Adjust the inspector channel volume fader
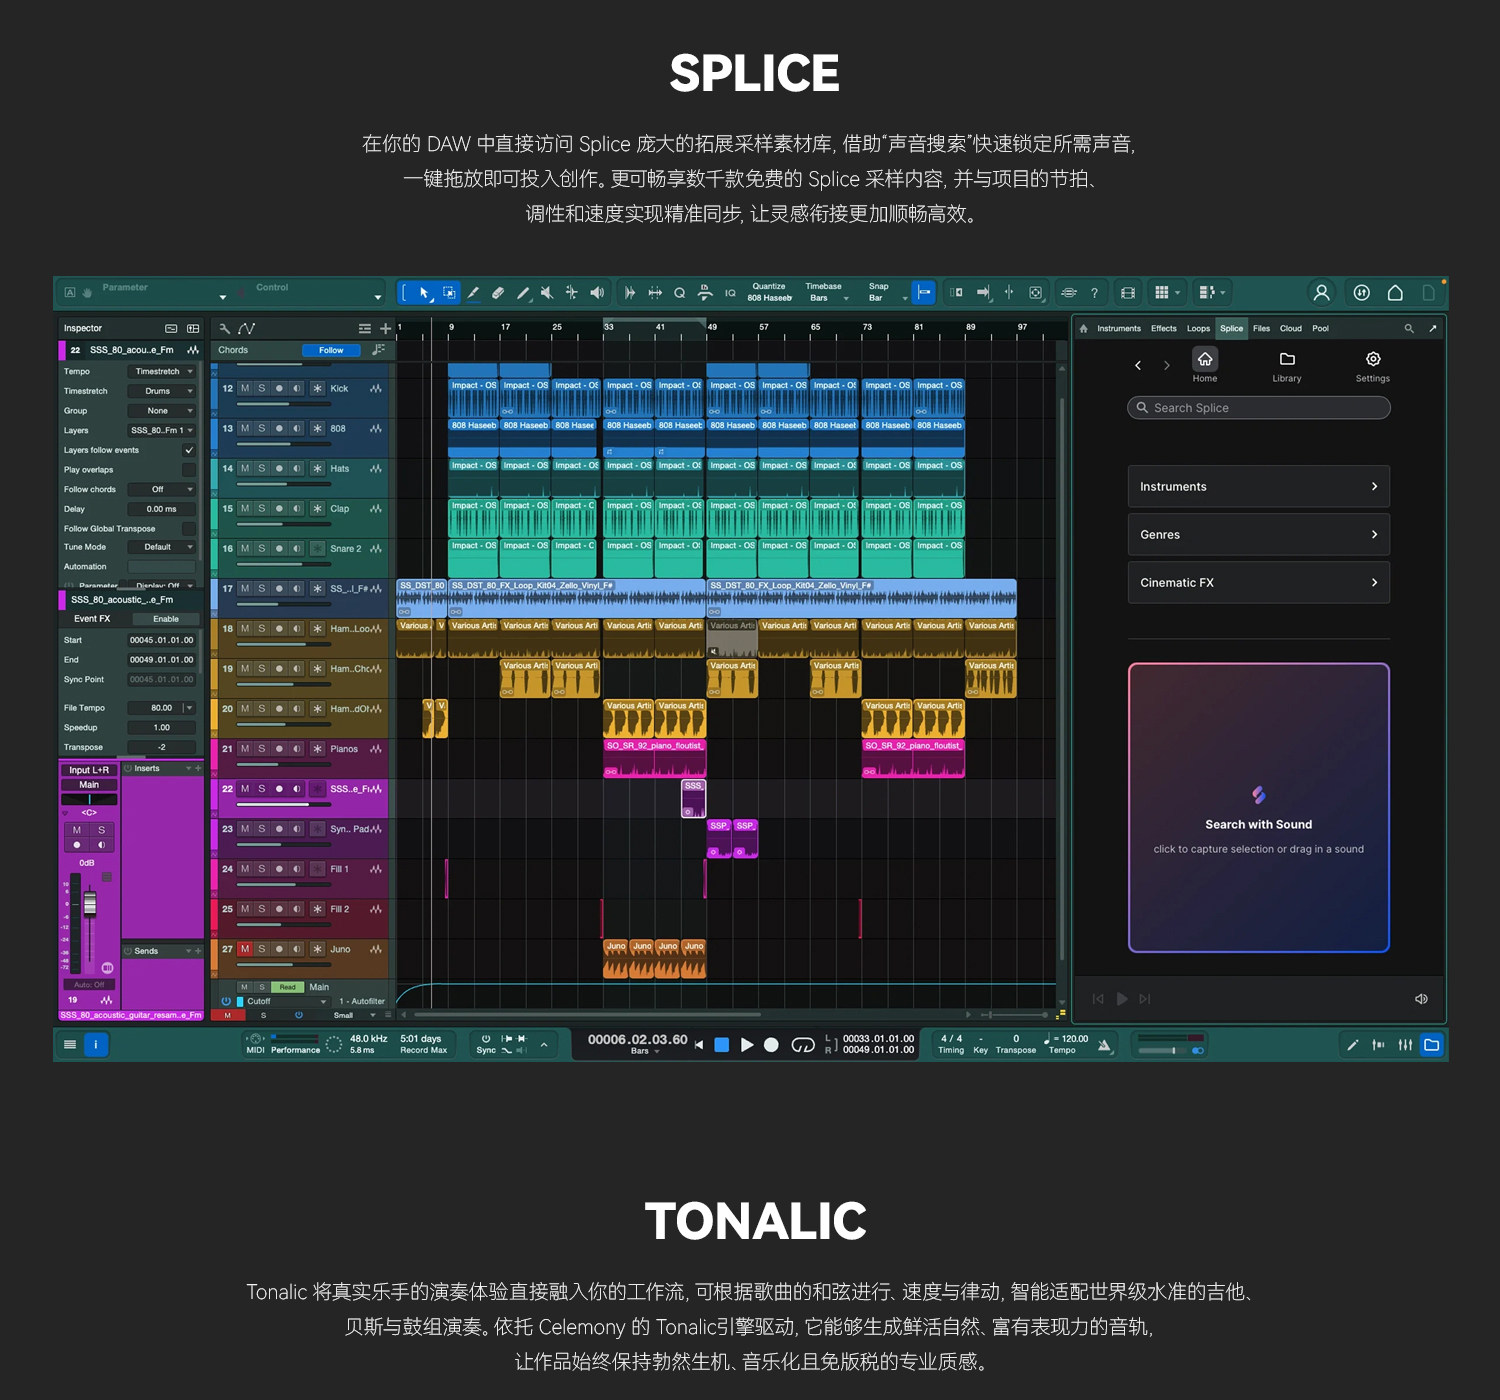This screenshot has height=1400, width=1500. pos(90,904)
